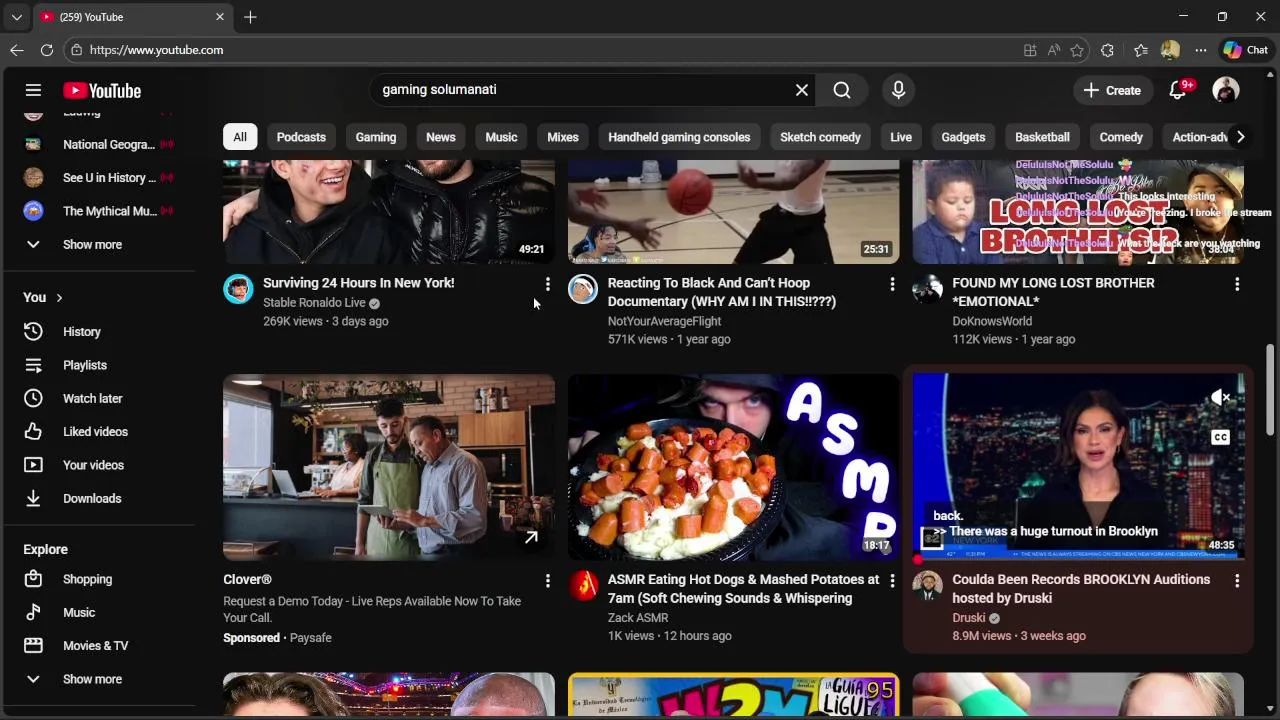Click the page vertical scrollbar
The height and width of the screenshot is (720, 1280).
coord(1271,390)
